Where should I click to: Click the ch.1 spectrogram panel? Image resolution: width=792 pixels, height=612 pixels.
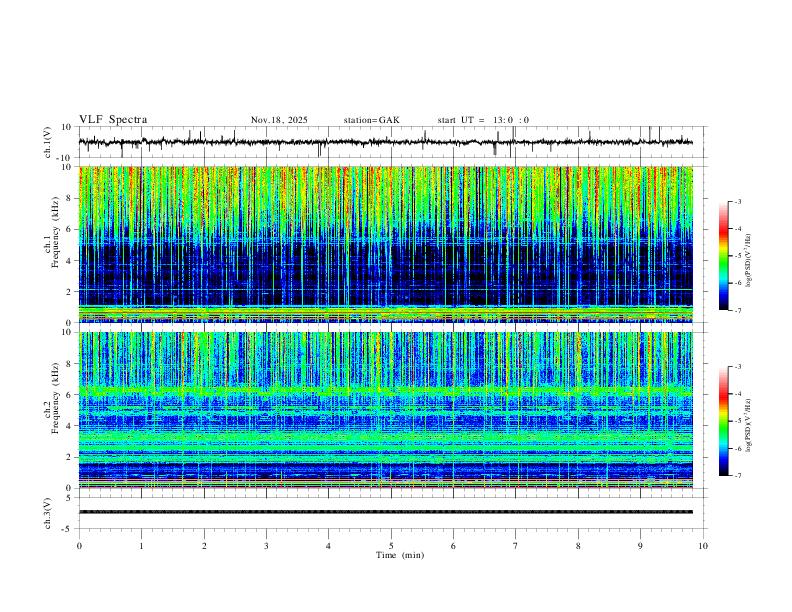click(x=386, y=244)
